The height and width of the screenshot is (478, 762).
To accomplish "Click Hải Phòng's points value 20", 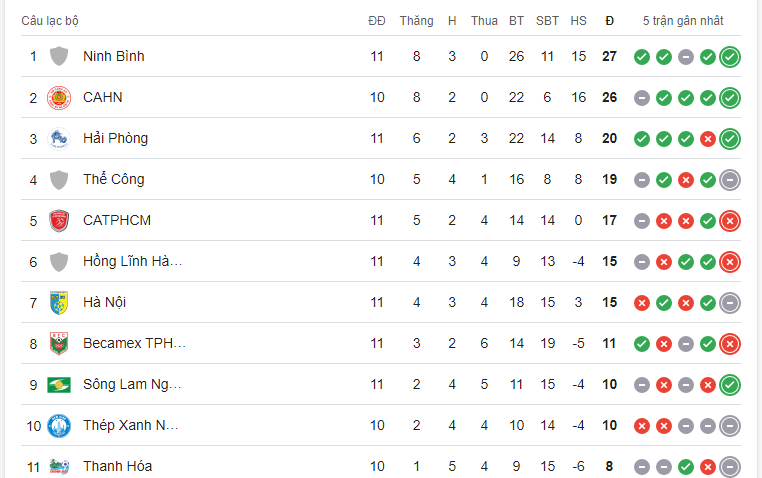I will click(609, 138).
